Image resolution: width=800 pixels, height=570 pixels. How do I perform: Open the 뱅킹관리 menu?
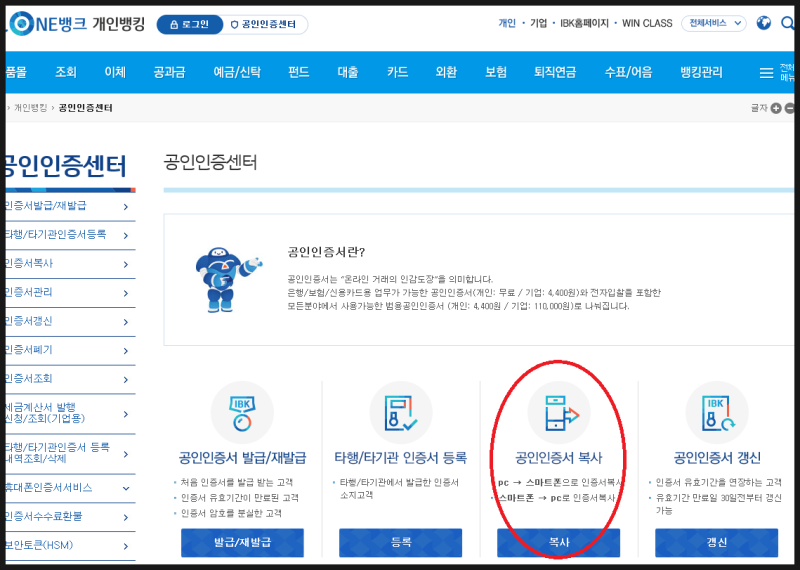pos(701,72)
